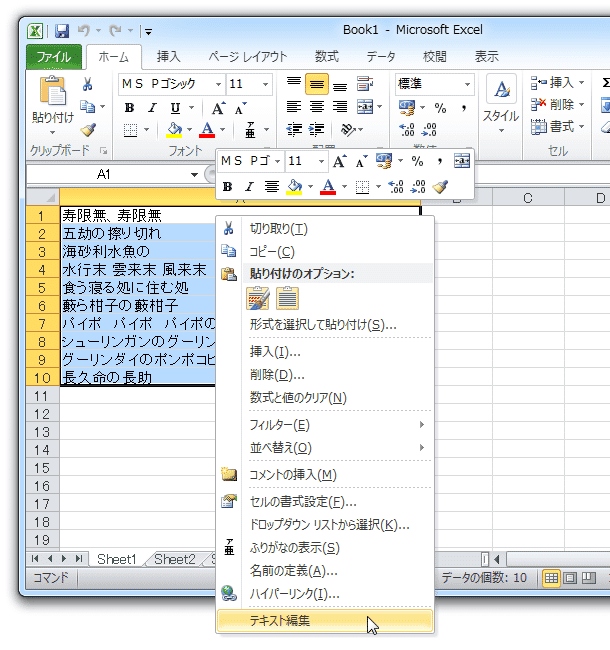Open スタイル dropdown button
Image resolution: width=610 pixels, height=650 pixels.
(501, 104)
